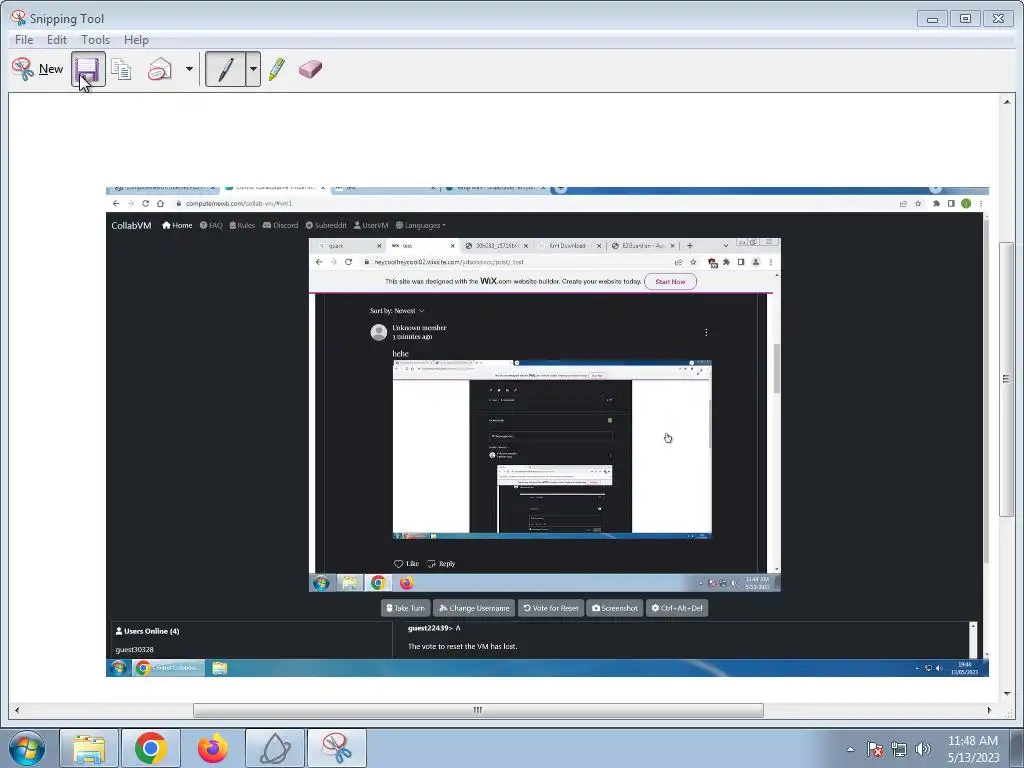Screen dimensions: 1024x768
Task: Copy the snip using the Copy icon
Action: [x=121, y=69]
